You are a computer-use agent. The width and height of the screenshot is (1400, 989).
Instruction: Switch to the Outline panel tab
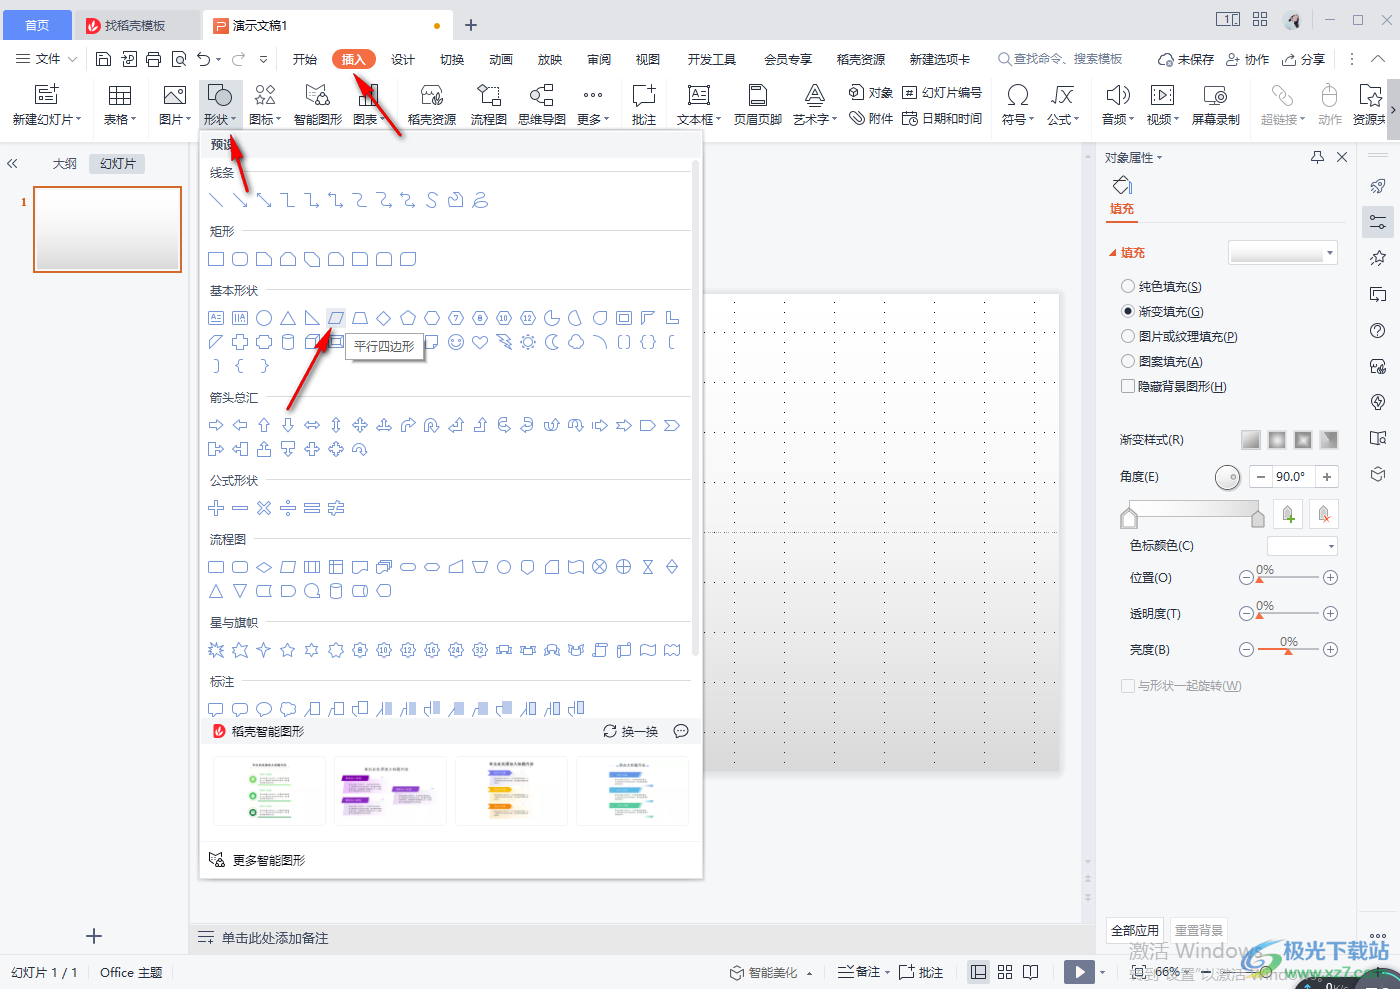pyautogui.click(x=65, y=163)
